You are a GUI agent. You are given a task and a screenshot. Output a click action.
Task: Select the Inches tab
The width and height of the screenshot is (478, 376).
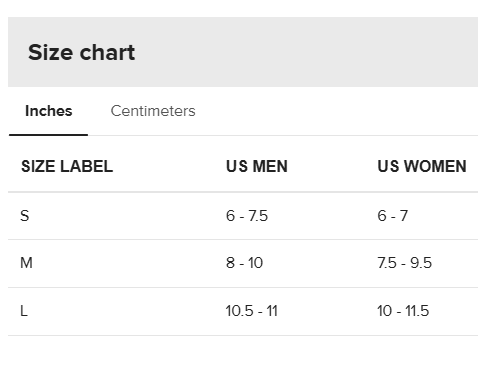click(49, 111)
